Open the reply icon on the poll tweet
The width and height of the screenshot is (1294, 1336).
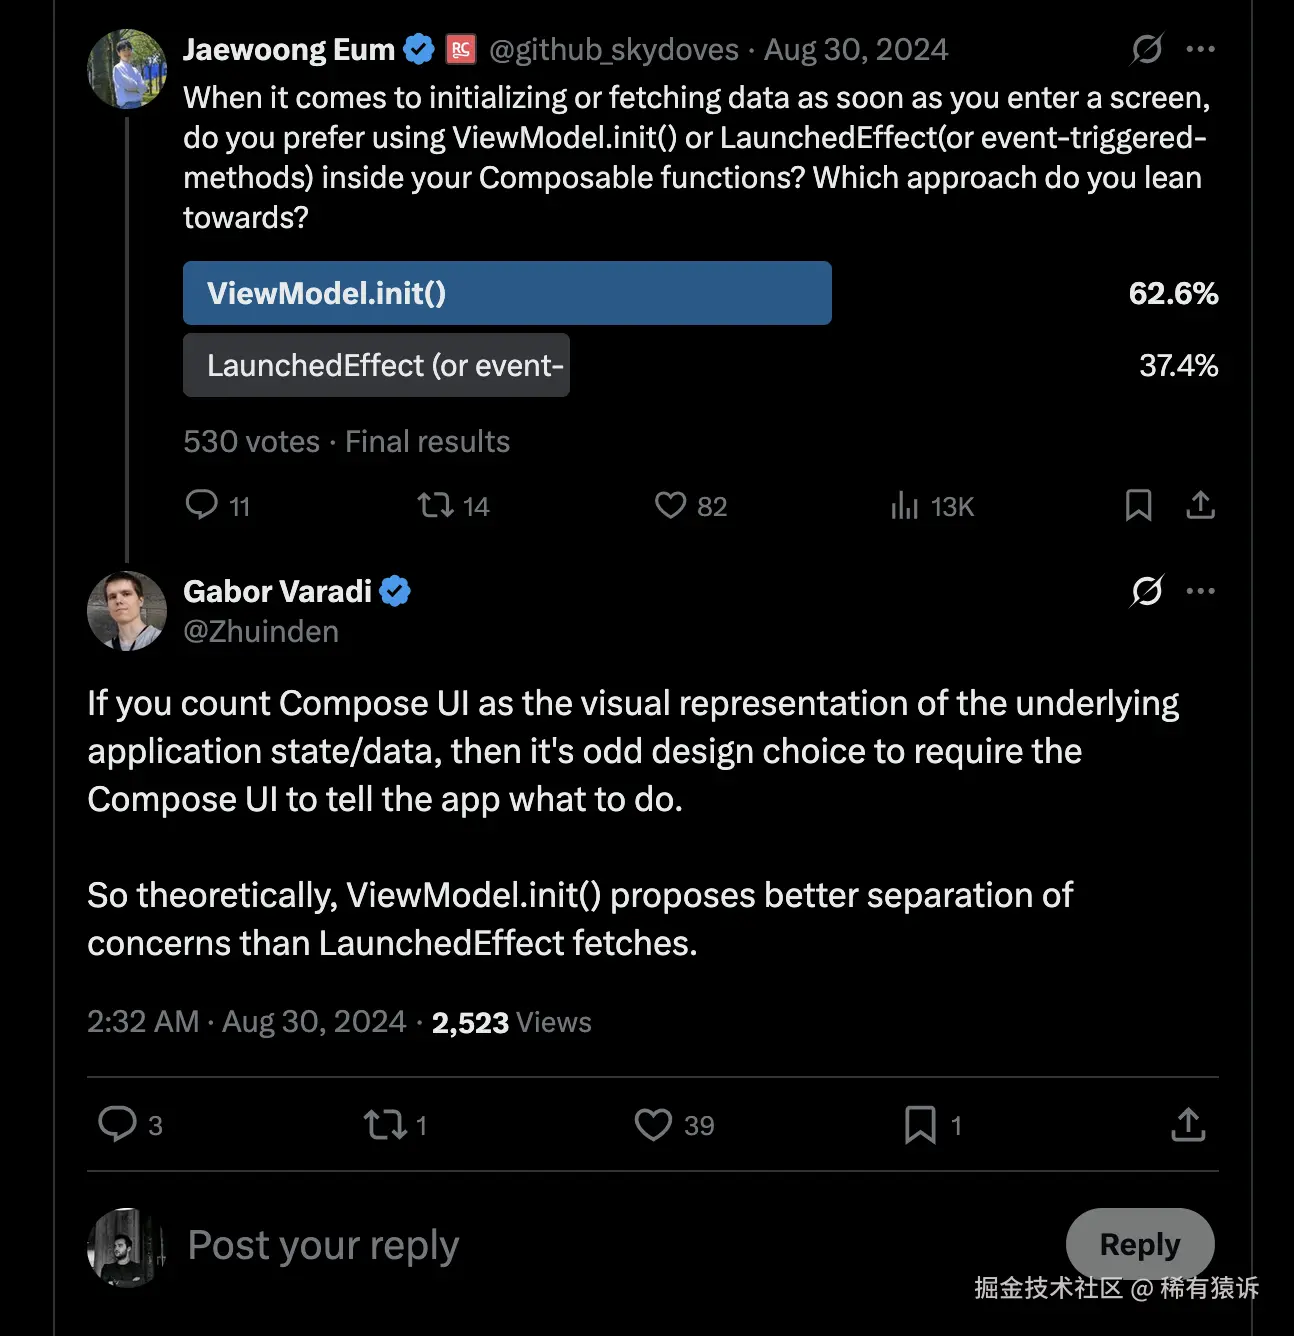click(x=201, y=506)
